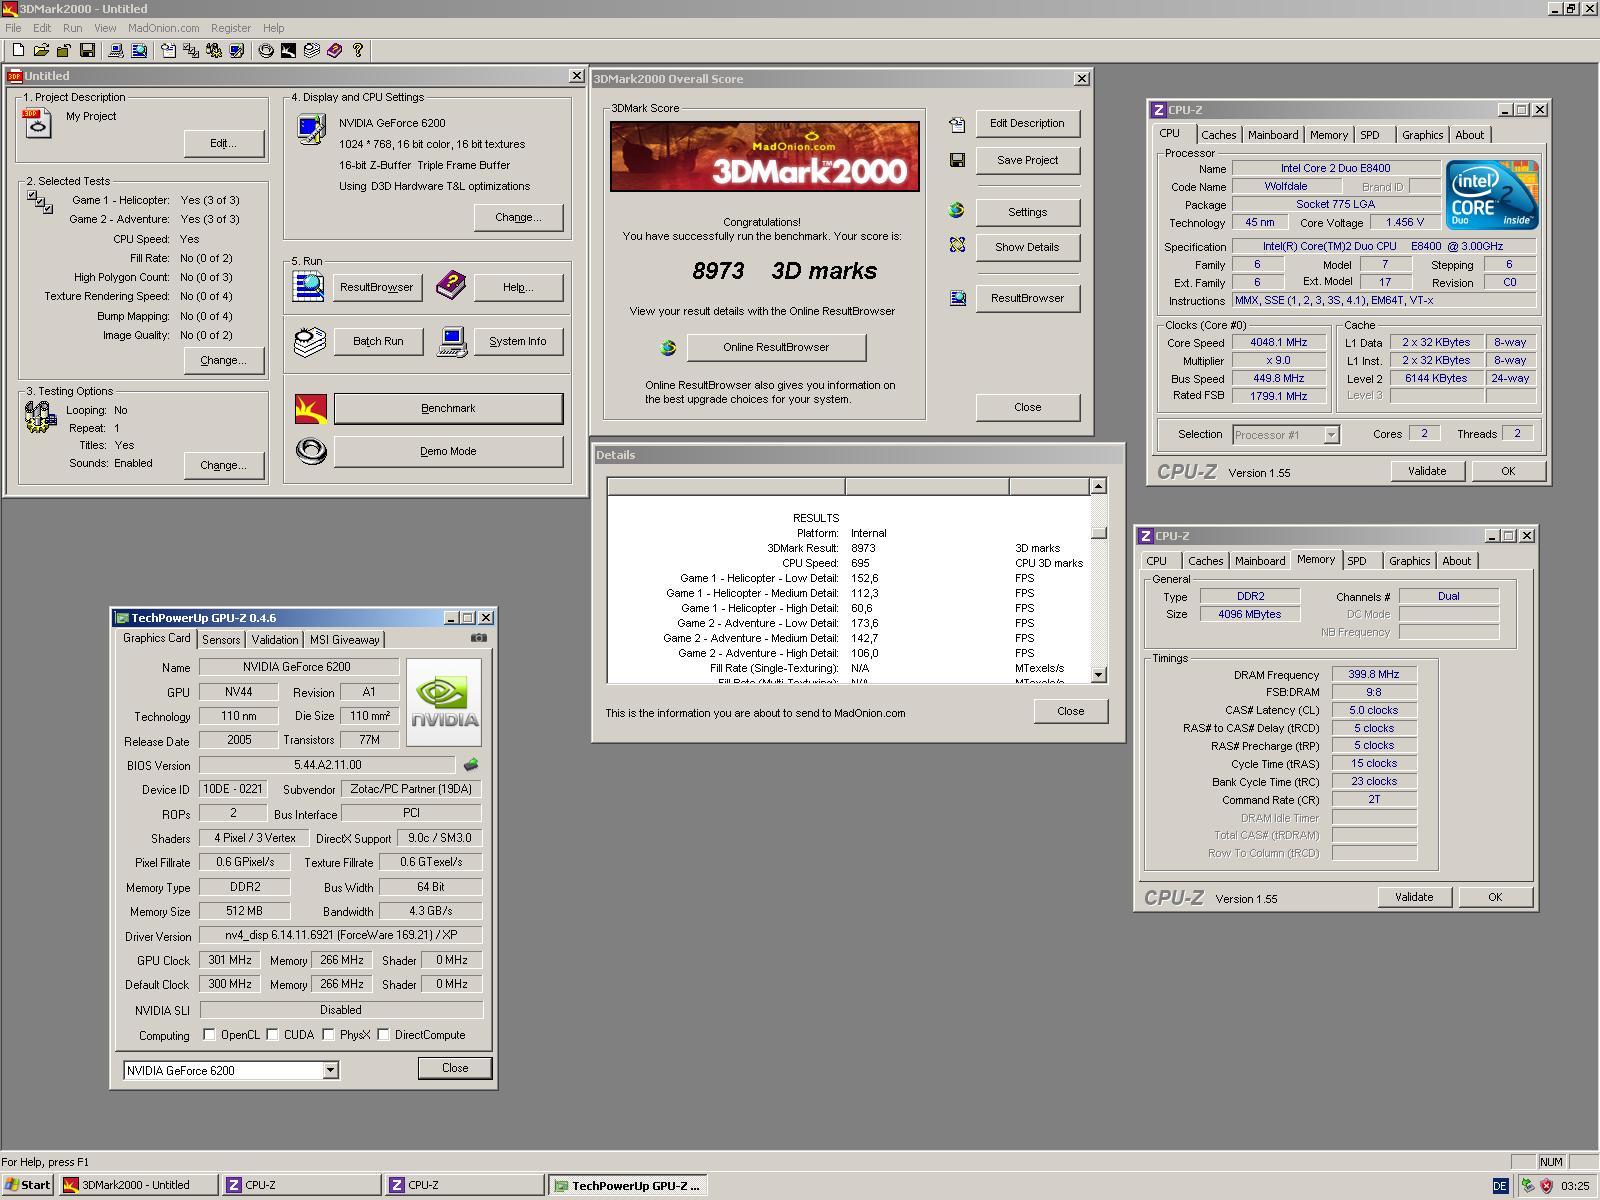The height and width of the screenshot is (1200, 1600).
Task: Click the red Benchmark icon in Run section
Action: (311, 408)
